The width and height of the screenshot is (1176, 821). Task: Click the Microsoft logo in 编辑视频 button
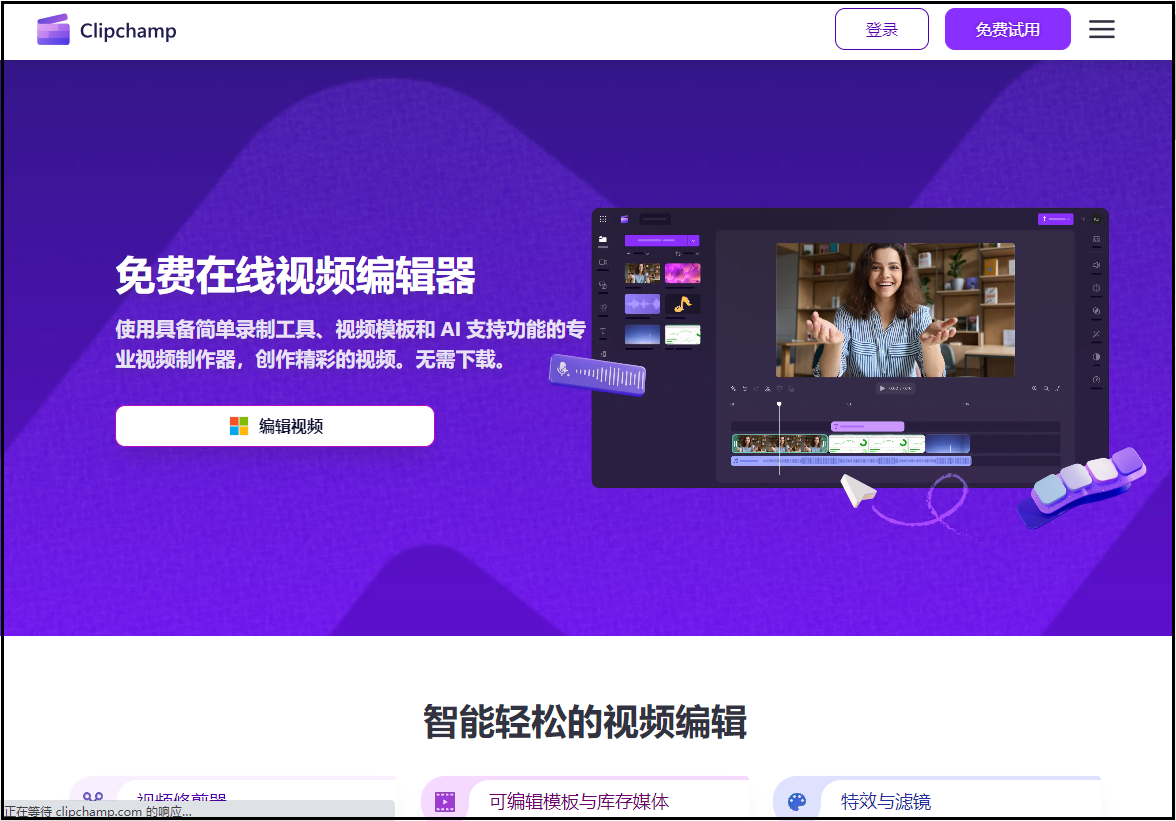238,426
